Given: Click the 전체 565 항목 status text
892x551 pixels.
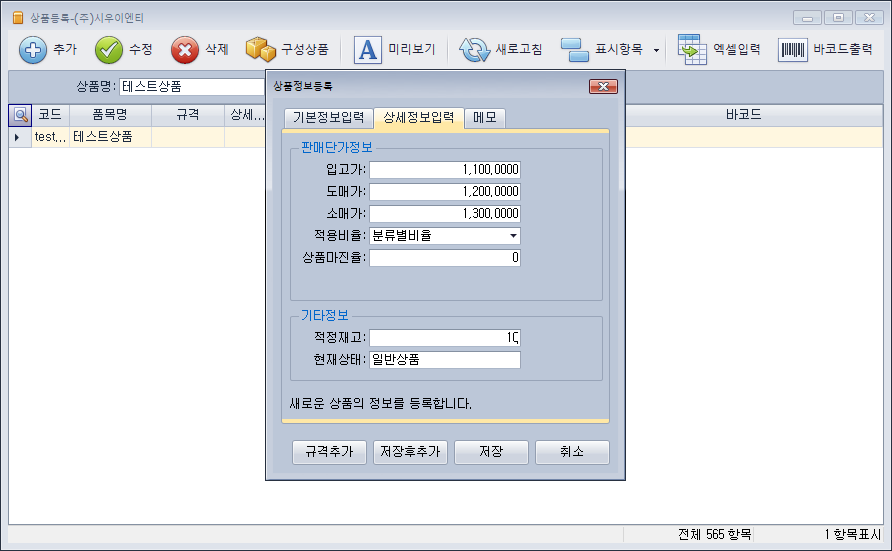Looking at the screenshot, I should [715, 535].
